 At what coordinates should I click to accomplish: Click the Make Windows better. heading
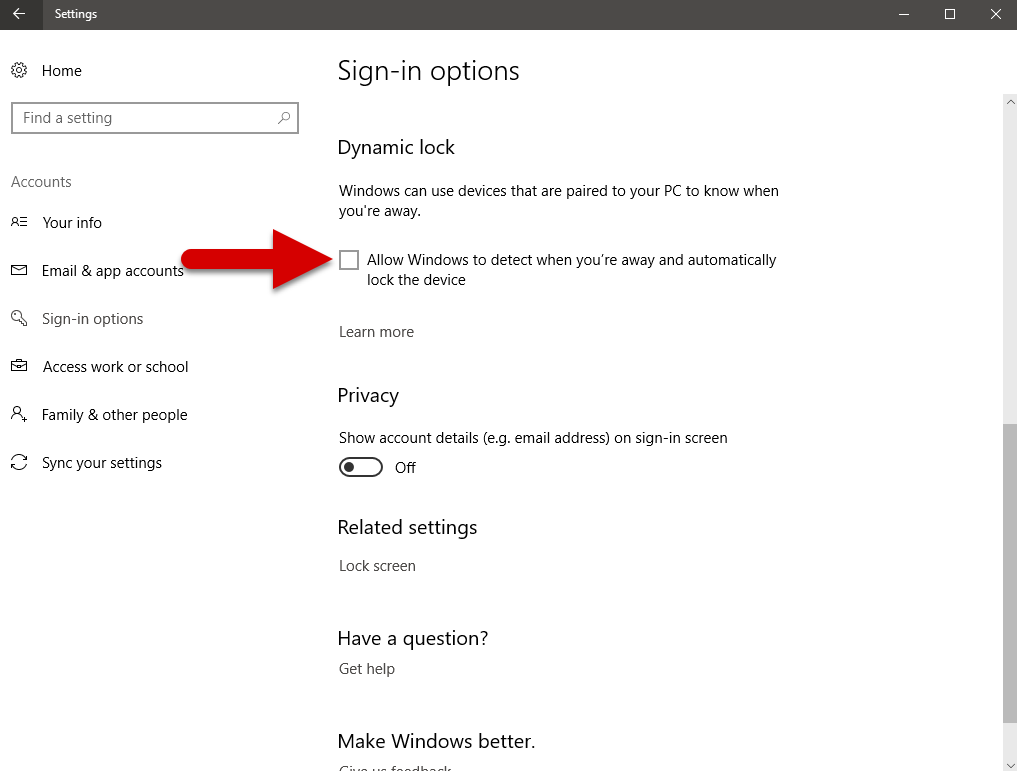pyautogui.click(x=437, y=741)
